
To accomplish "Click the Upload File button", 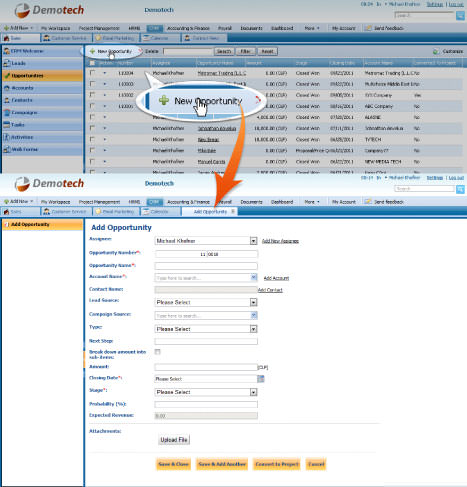I will coord(174,440).
